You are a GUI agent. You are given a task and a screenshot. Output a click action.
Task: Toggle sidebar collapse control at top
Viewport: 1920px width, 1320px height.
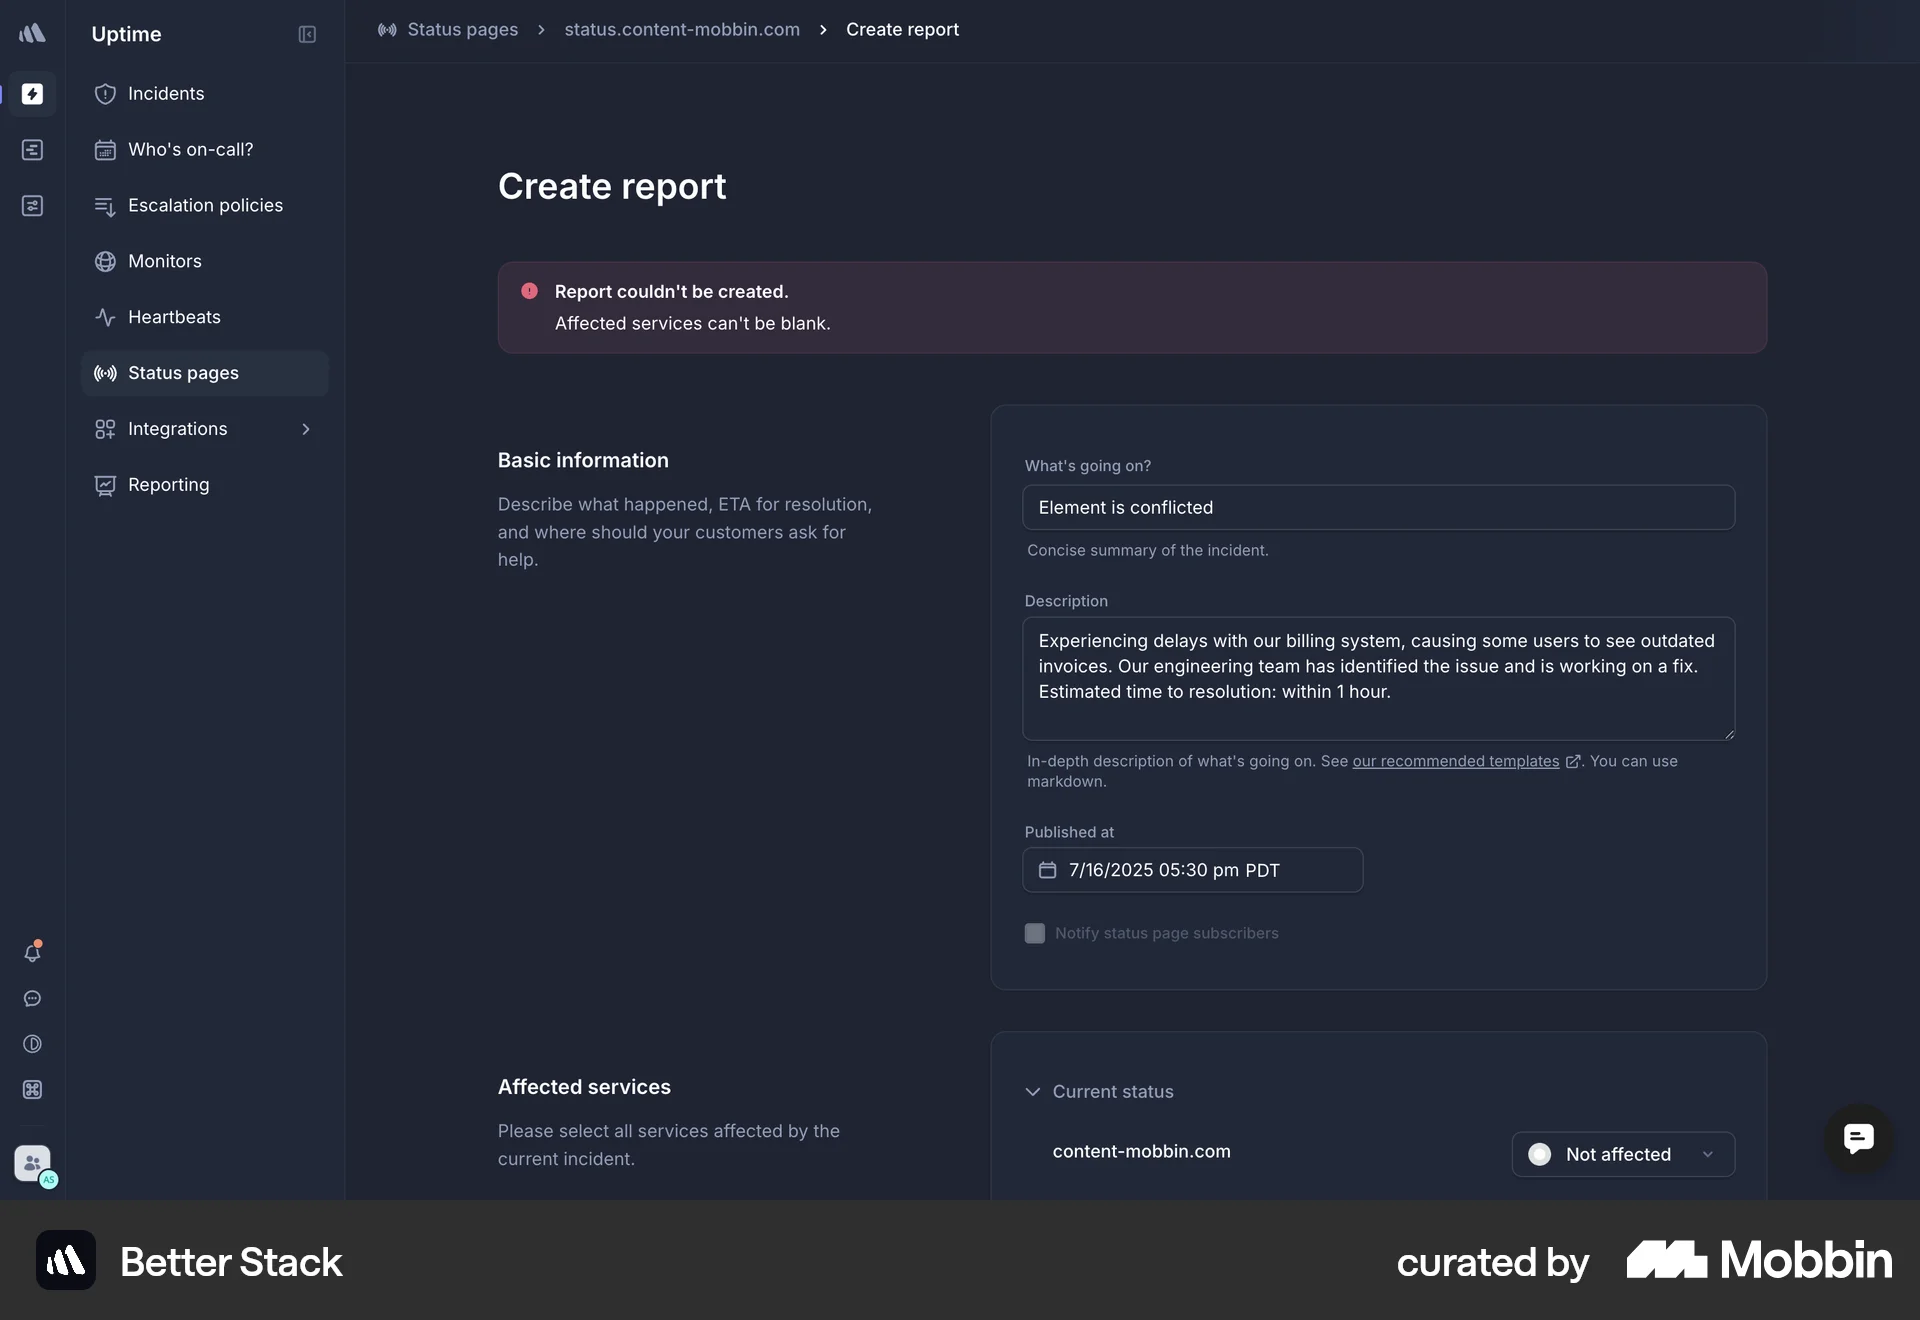tap(306, 34)
